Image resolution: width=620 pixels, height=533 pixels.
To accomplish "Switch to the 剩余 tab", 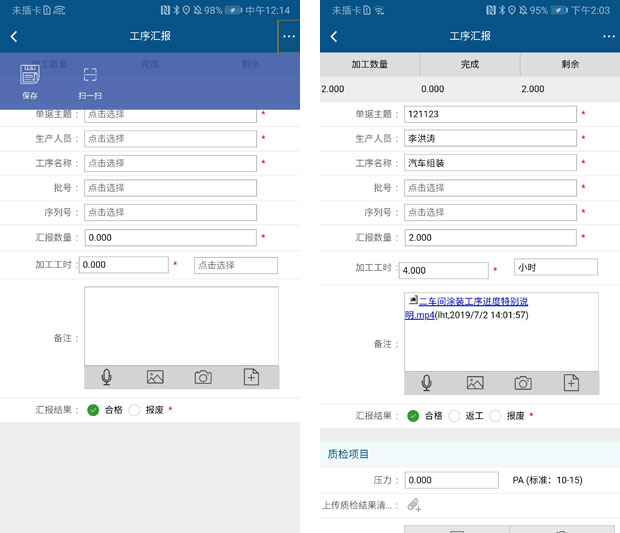I will coord(570,64).
